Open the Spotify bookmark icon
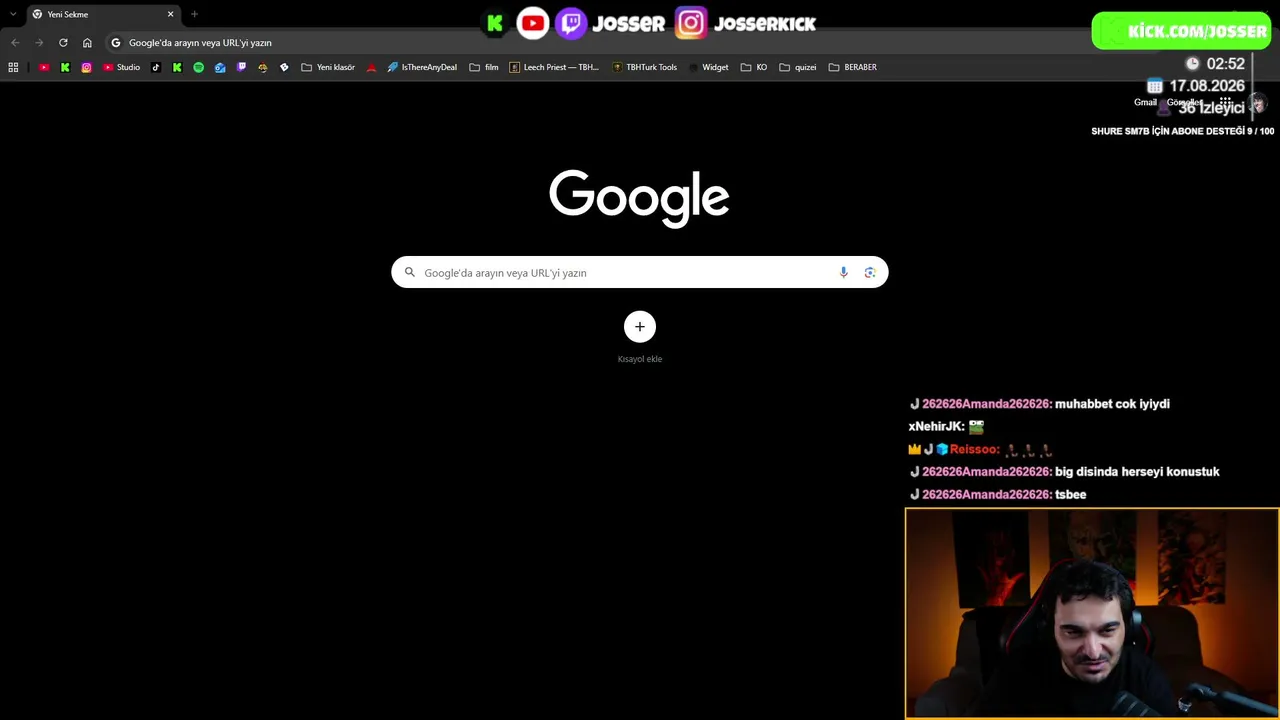The image size is (1280, 720). pos(198,67)
